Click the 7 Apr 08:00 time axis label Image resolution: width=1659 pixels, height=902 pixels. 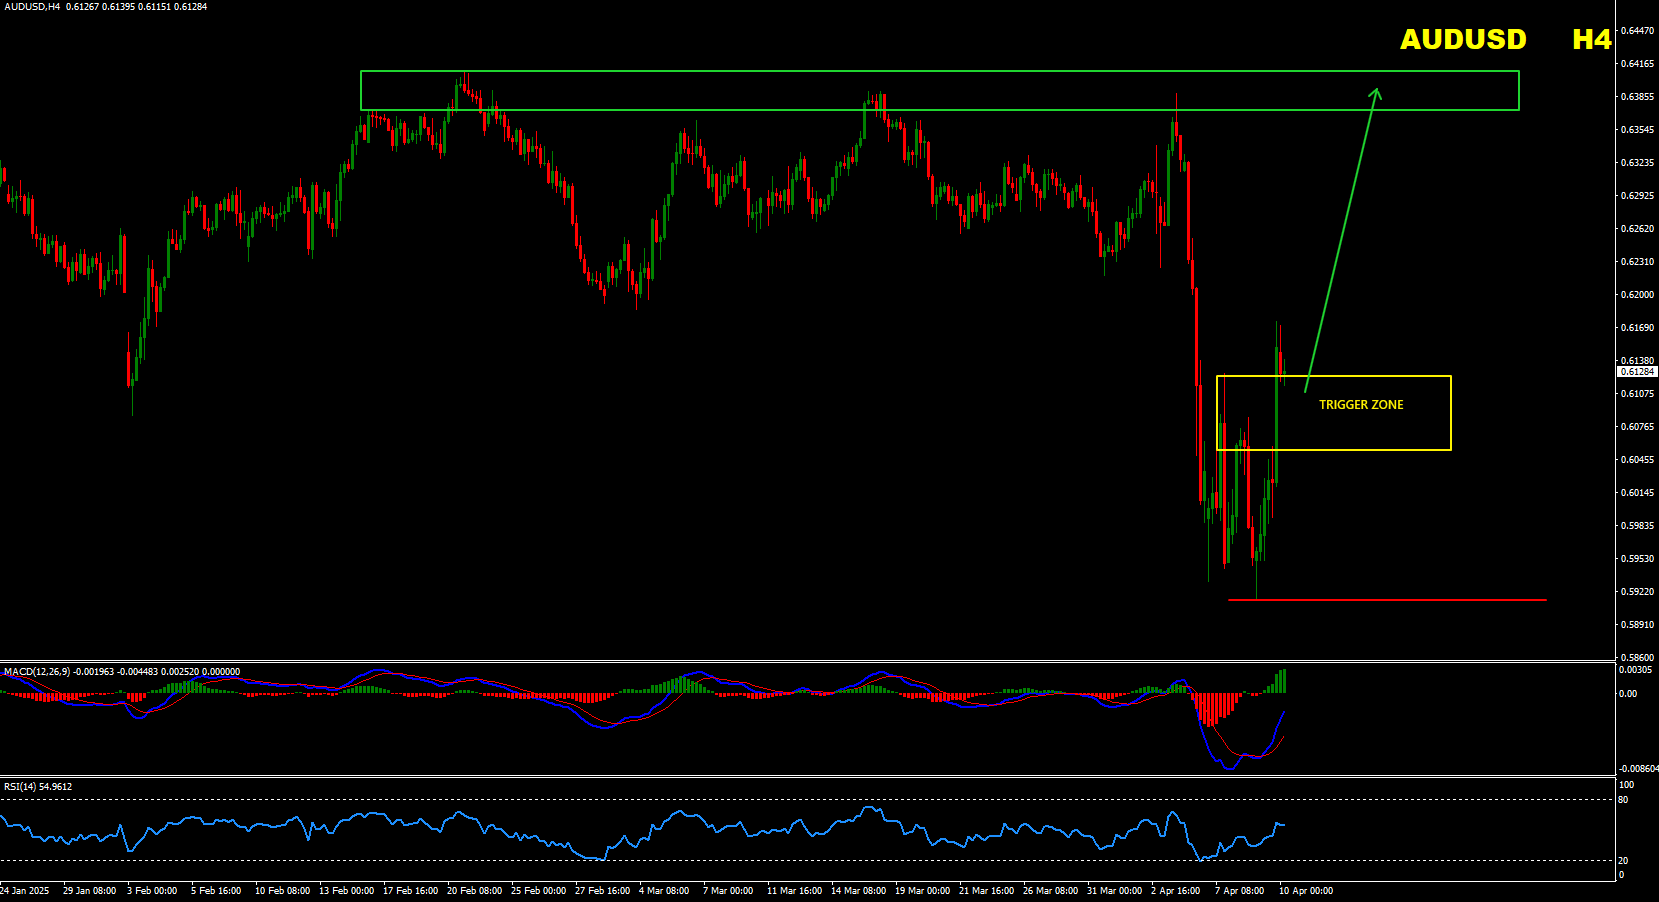pyautogui.click(x=1239, y=891)
